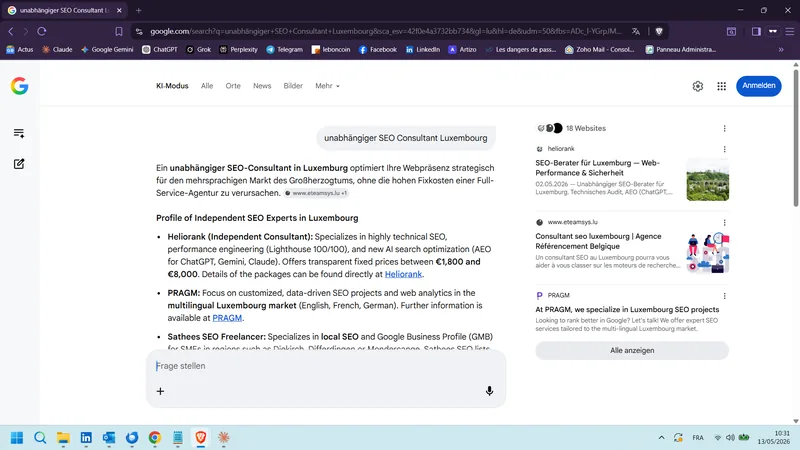Follow the PRAGM link in the answer
800x450 pixels.
(x=227, y=318)
